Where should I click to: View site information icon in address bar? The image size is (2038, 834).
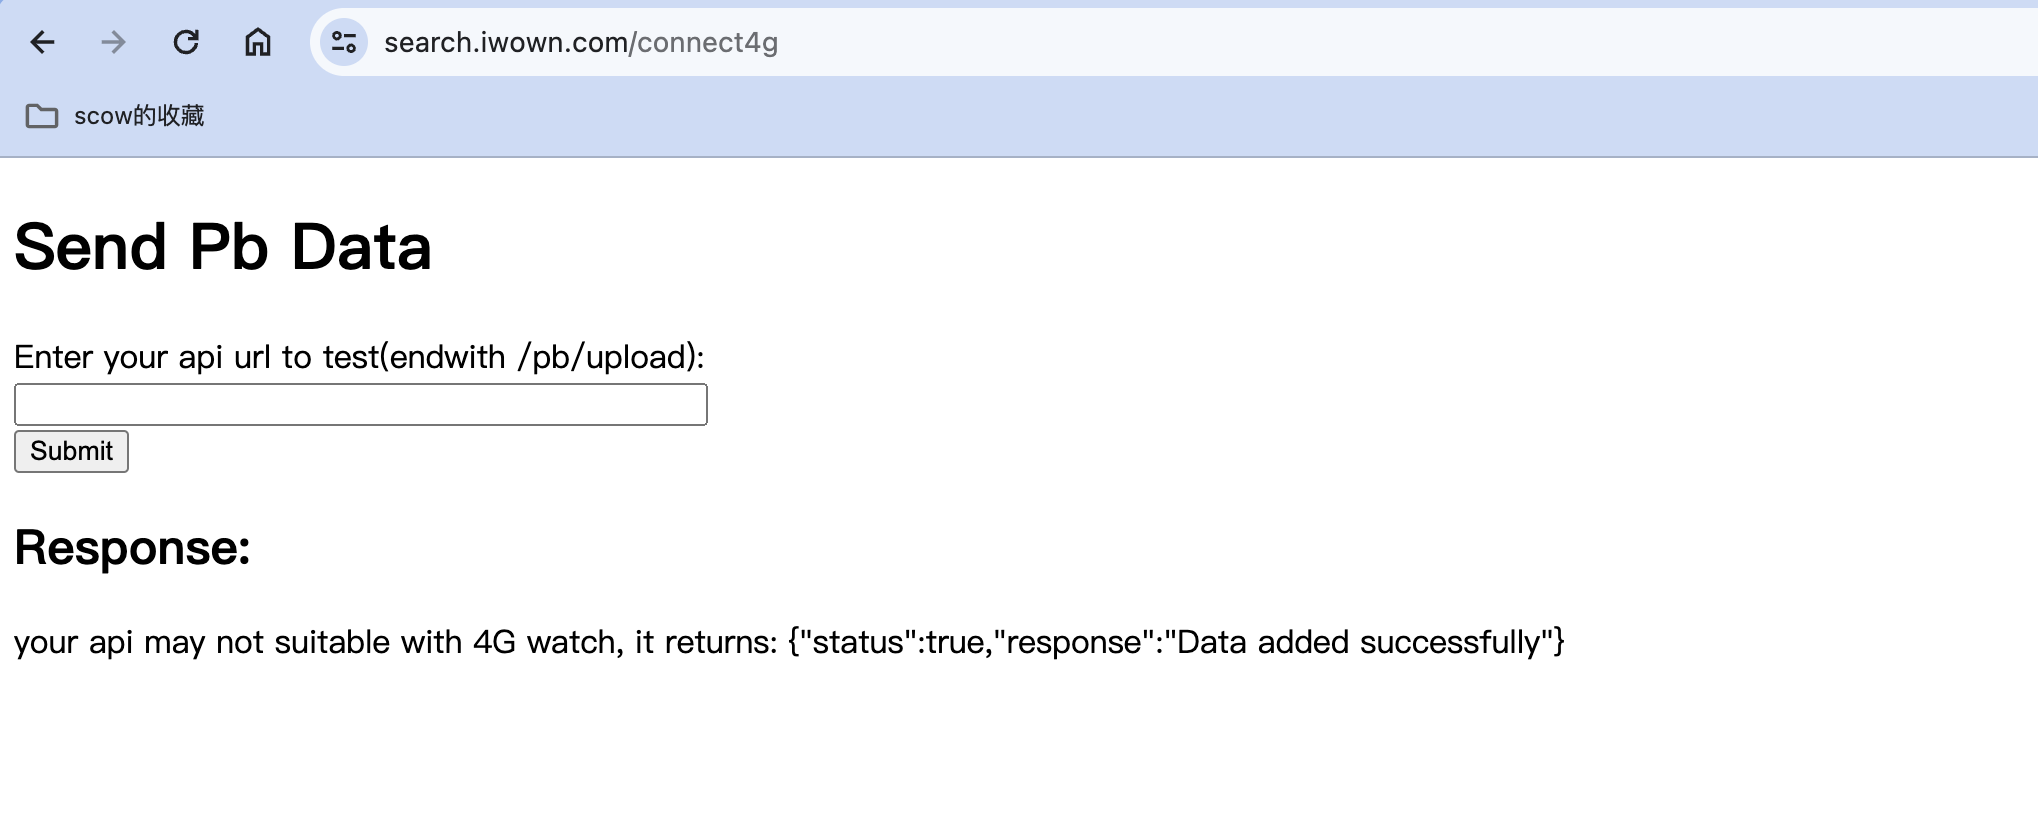(344, 42)
